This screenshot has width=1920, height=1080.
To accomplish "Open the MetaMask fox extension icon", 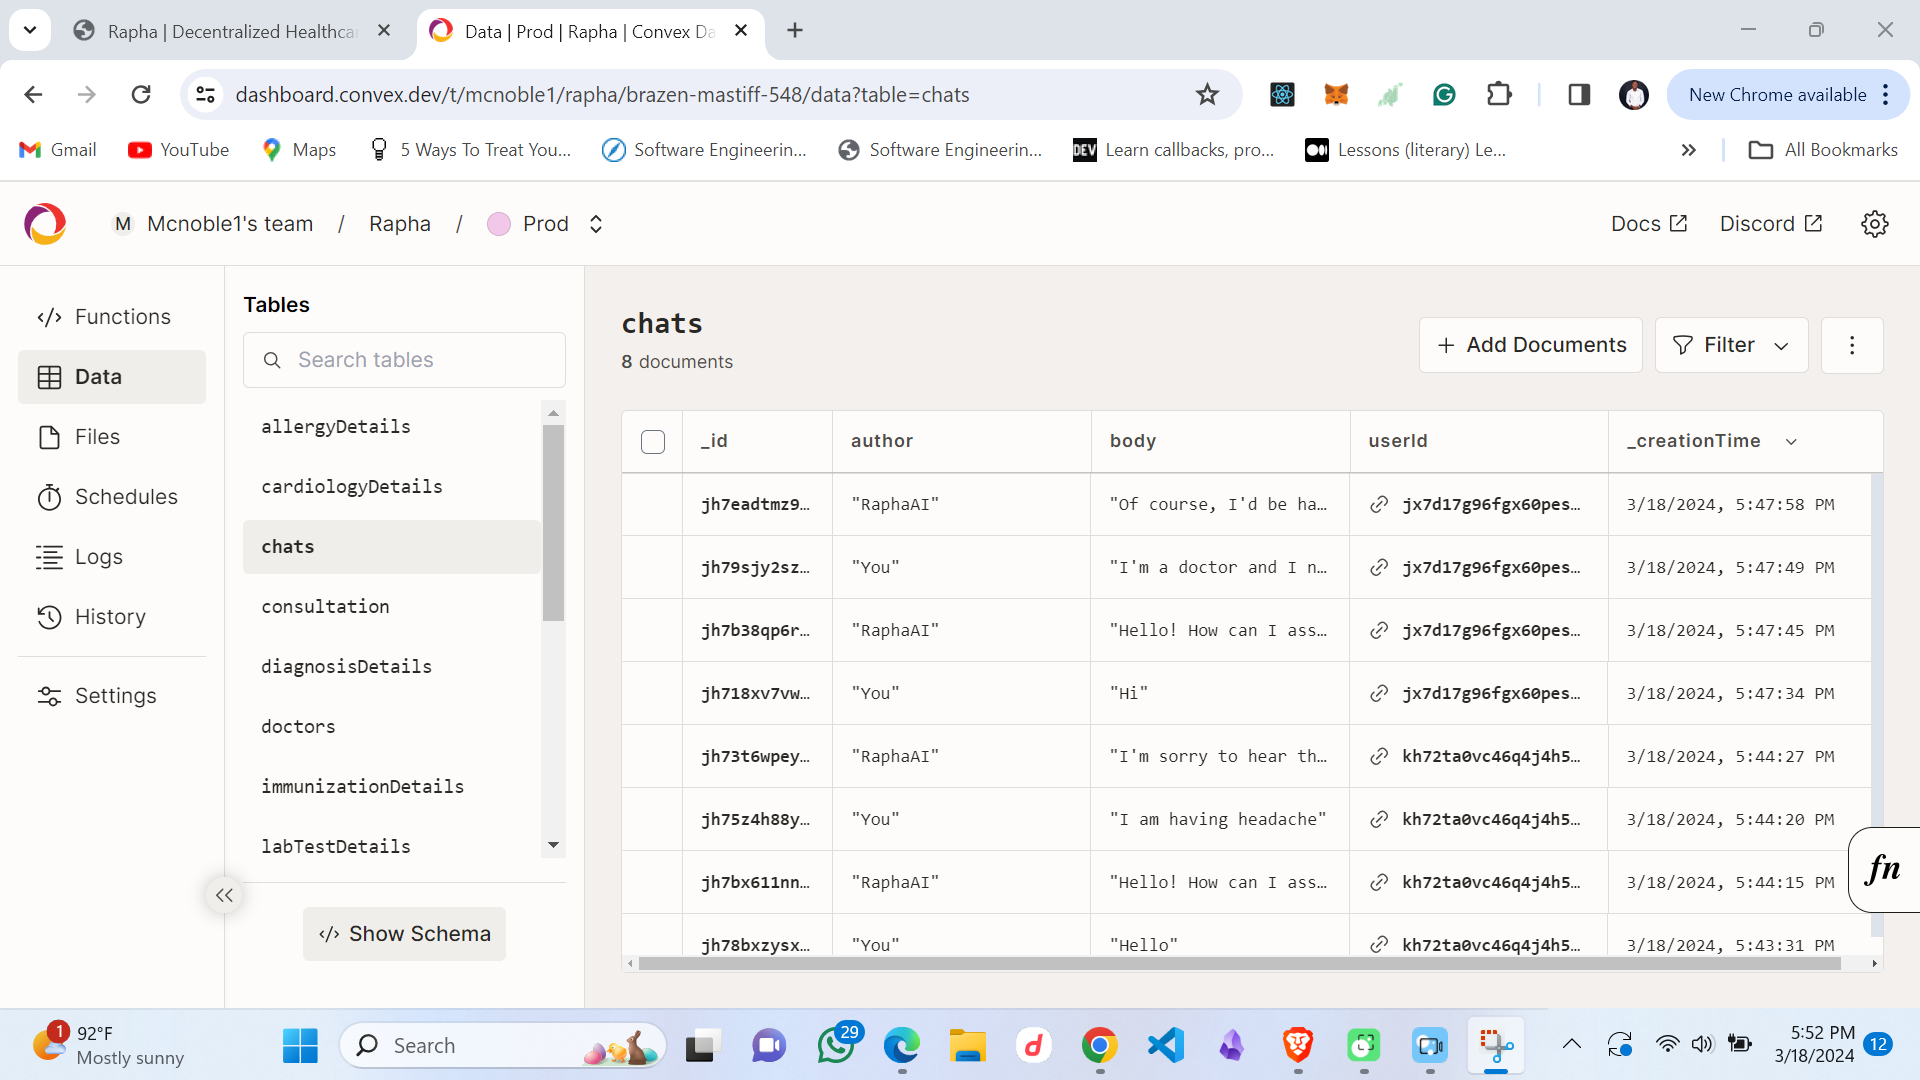I will (x=1336, y=94).
